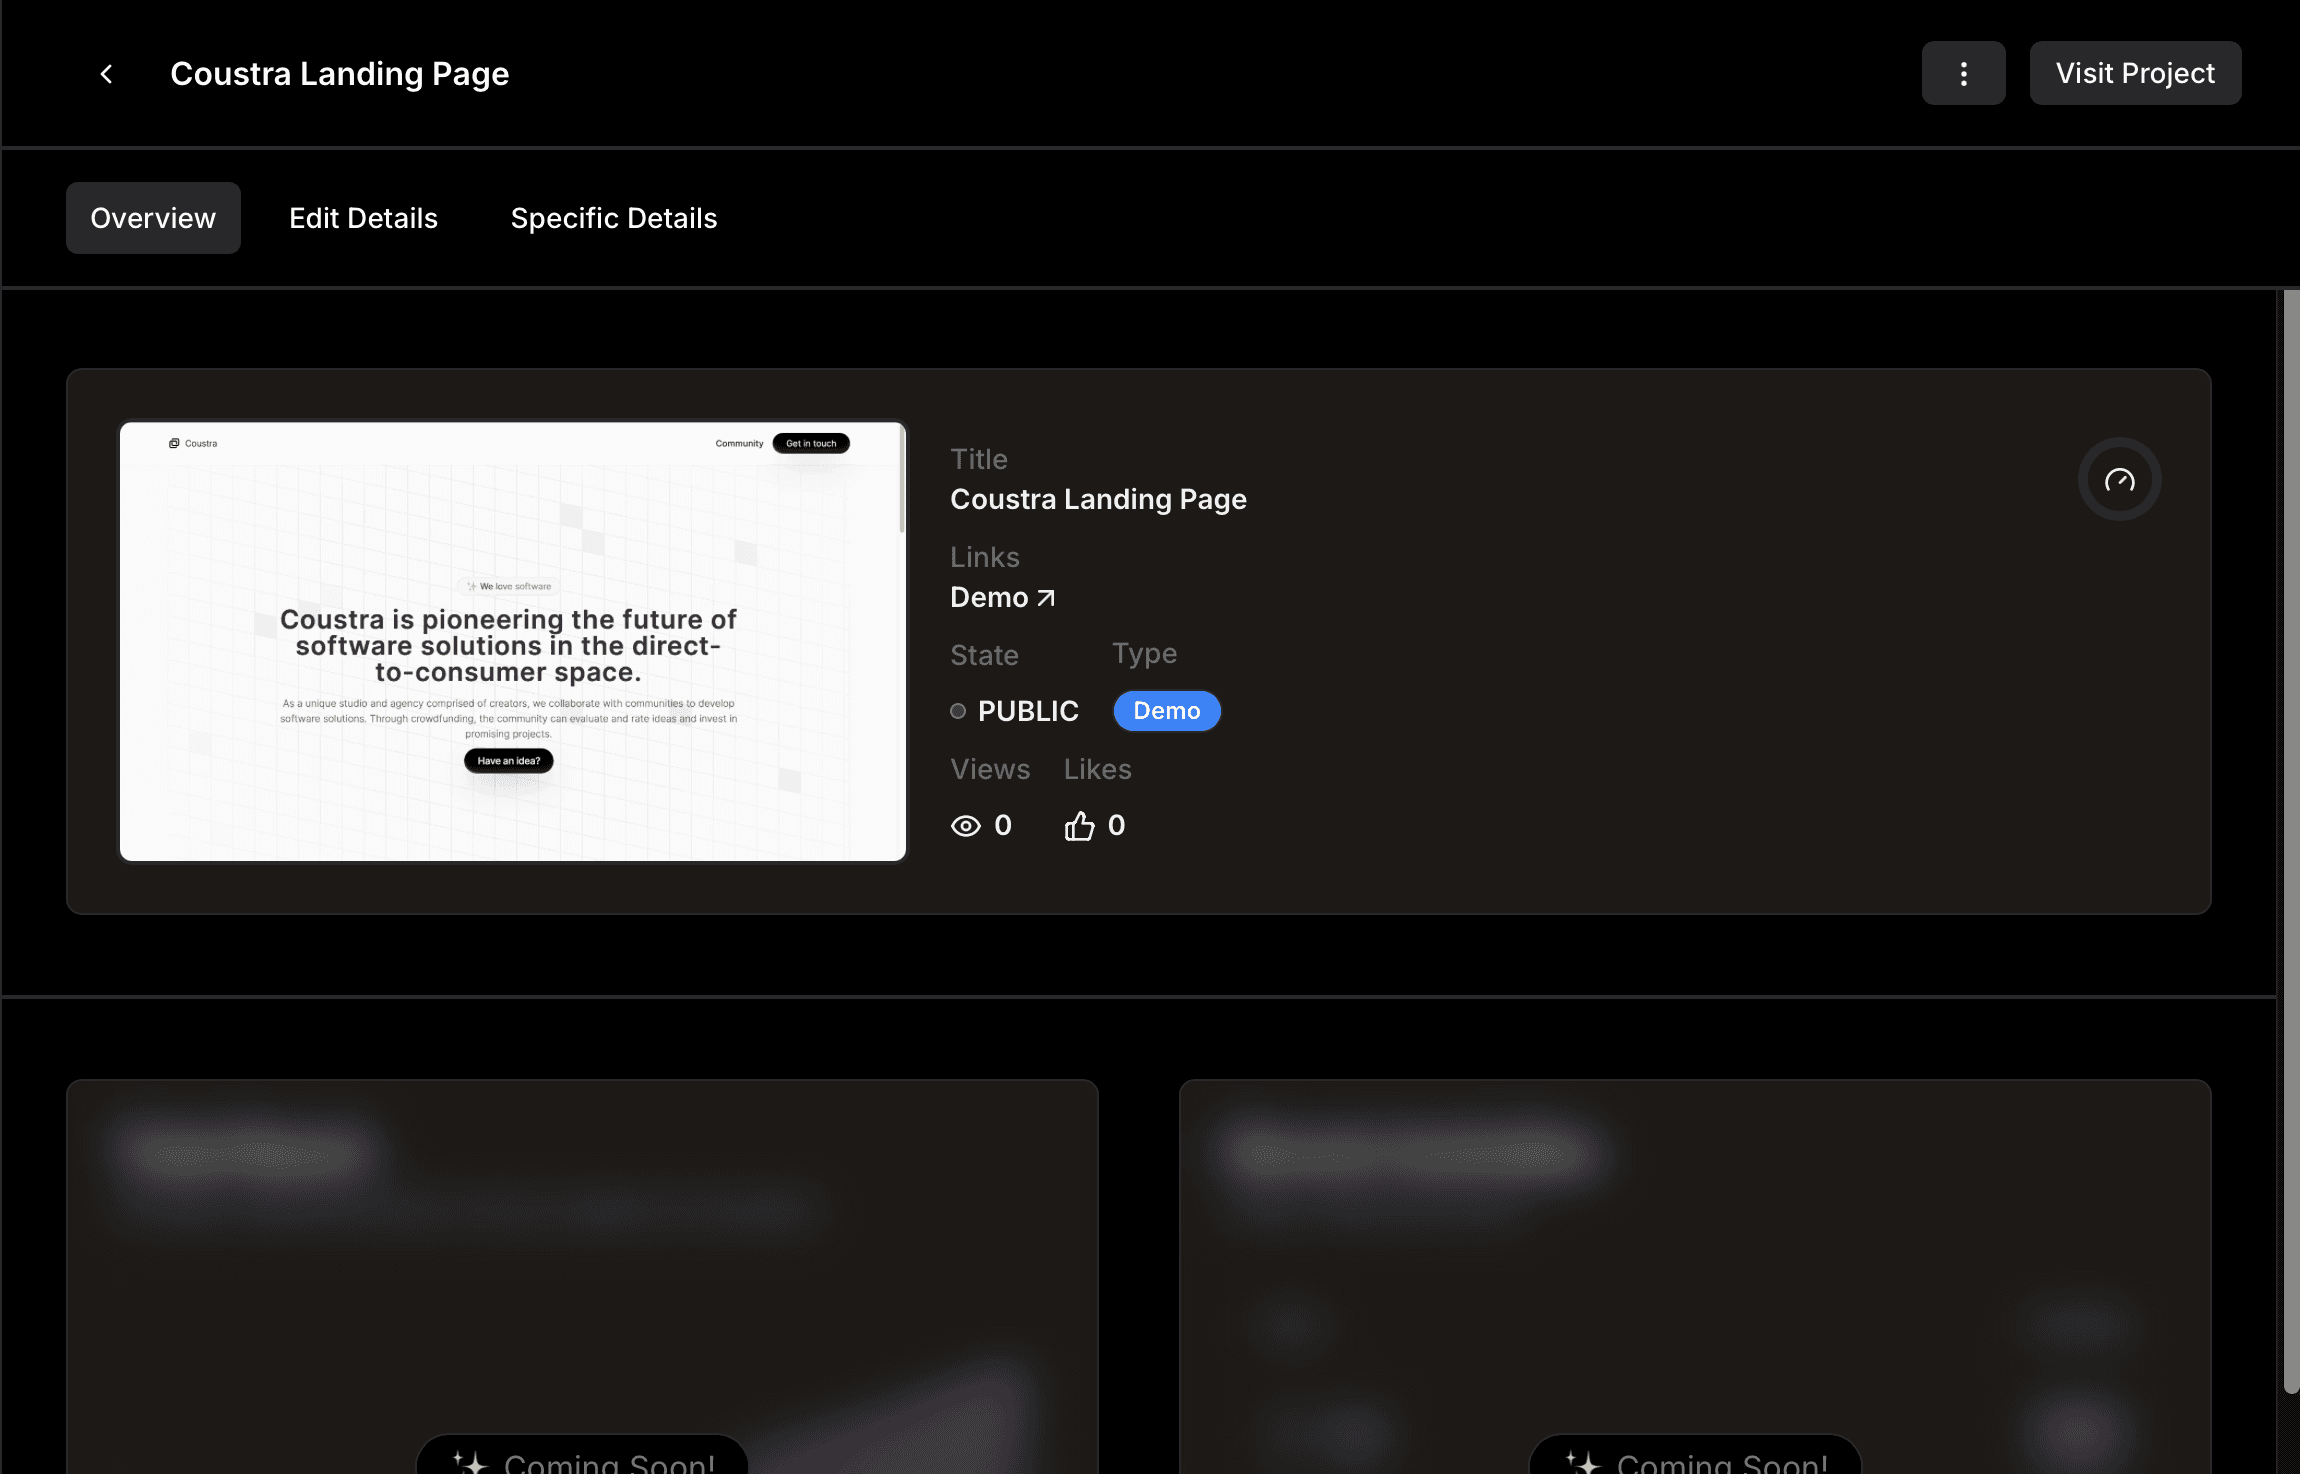The image size is (2300, 1474).
Task: Click the right Coming Soon badge
Action: click(1695, 1455)
